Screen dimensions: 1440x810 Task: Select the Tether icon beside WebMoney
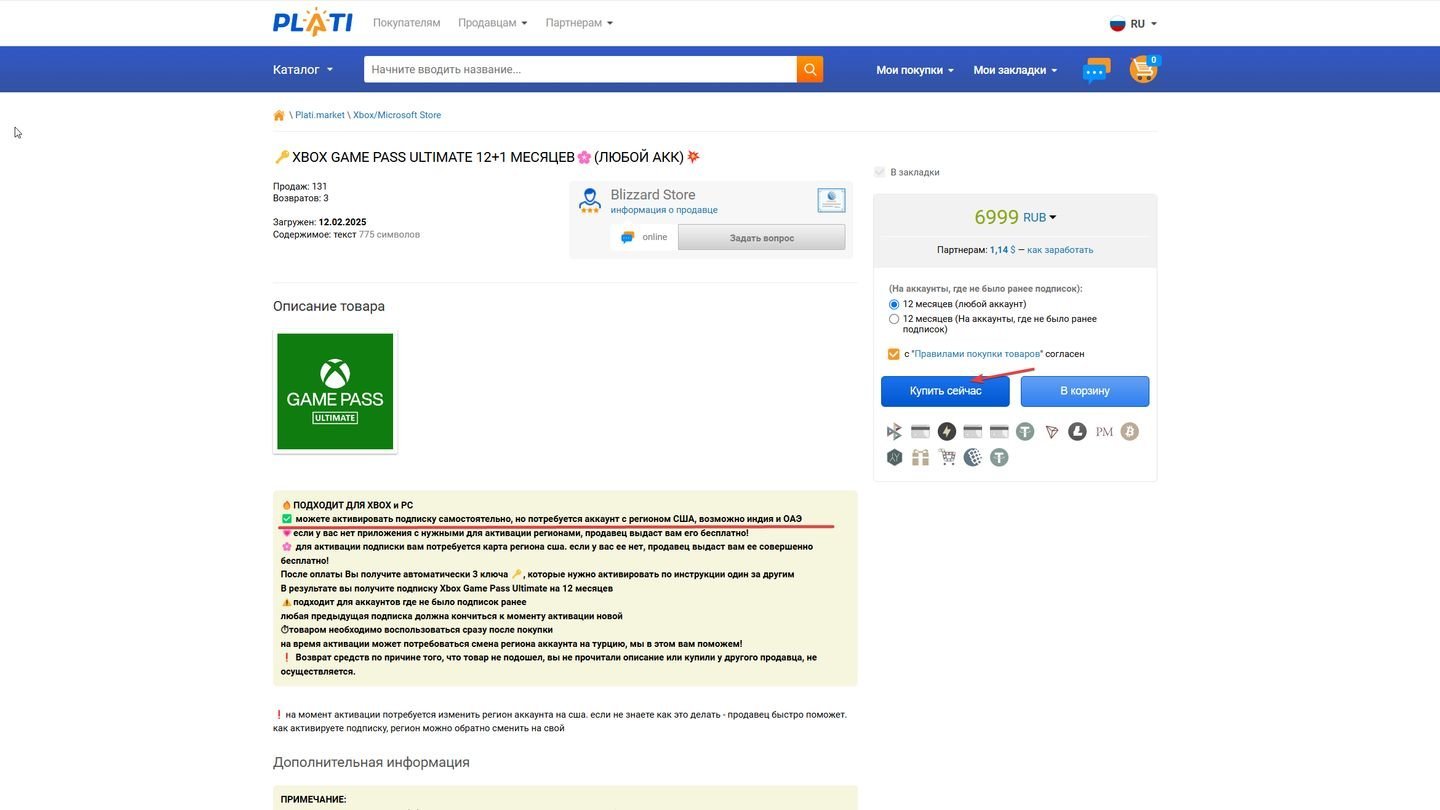[x=999, y=458]
